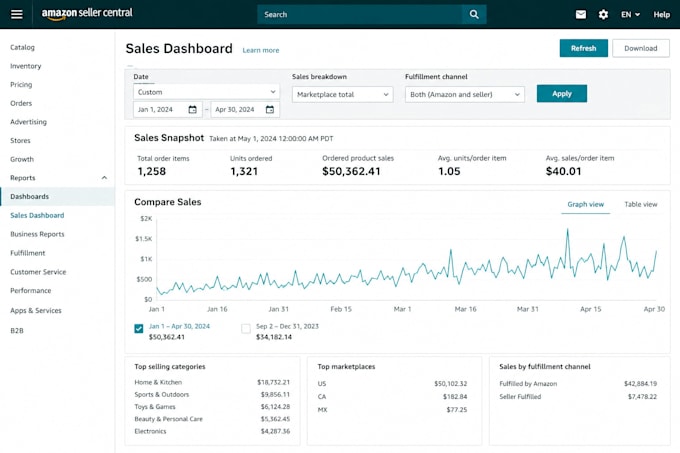Check the Jan 1 – Apr 30, 2024 checkbox
The width and height of the screenshot is (680, 453).
coord(139,329)
